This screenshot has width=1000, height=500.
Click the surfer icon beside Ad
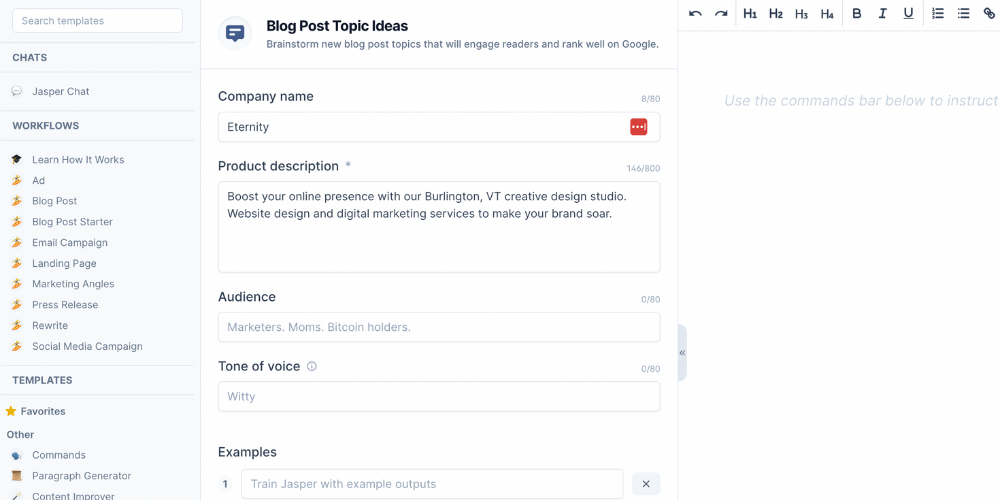click(x=17, y=180)
